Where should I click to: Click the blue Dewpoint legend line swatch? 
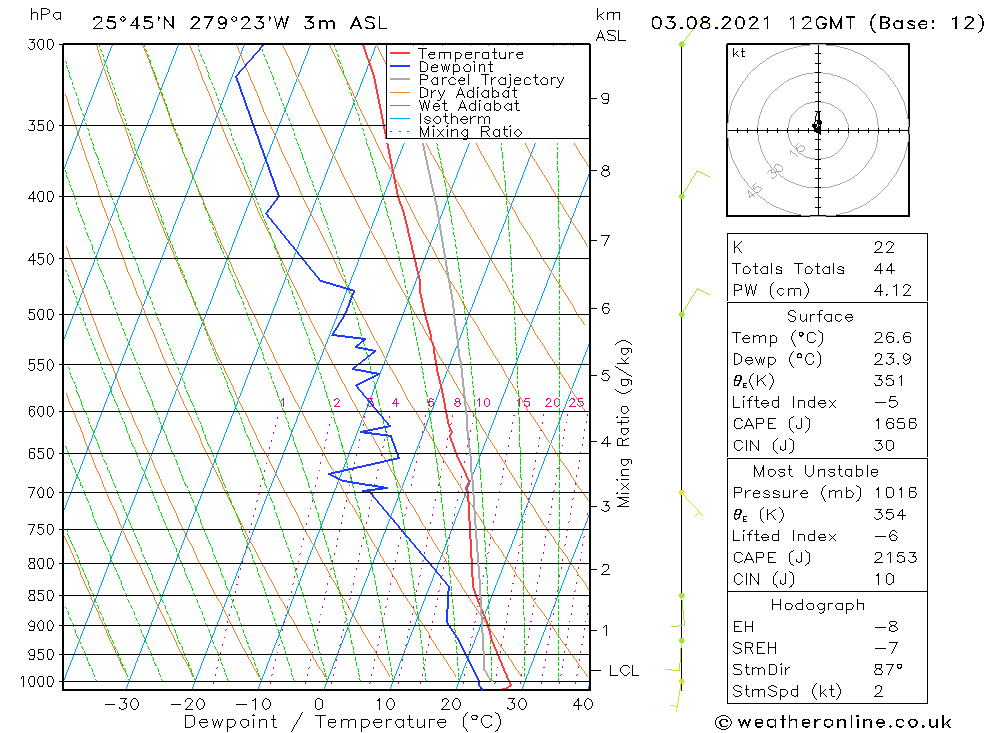400,66
